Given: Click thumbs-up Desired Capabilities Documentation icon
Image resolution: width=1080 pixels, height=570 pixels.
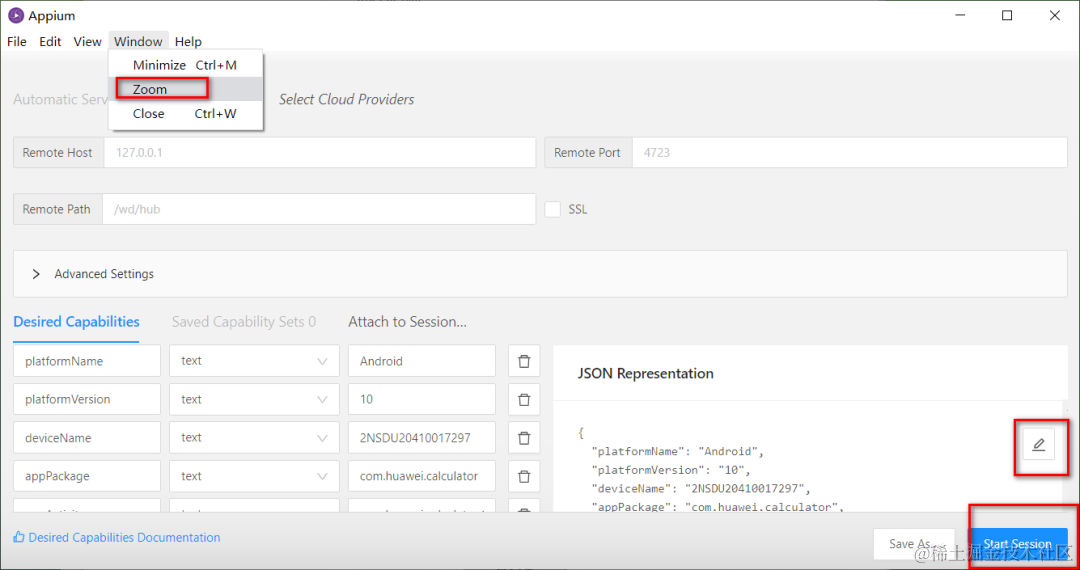Looking at the screenshot, I should tap(19, 537).
